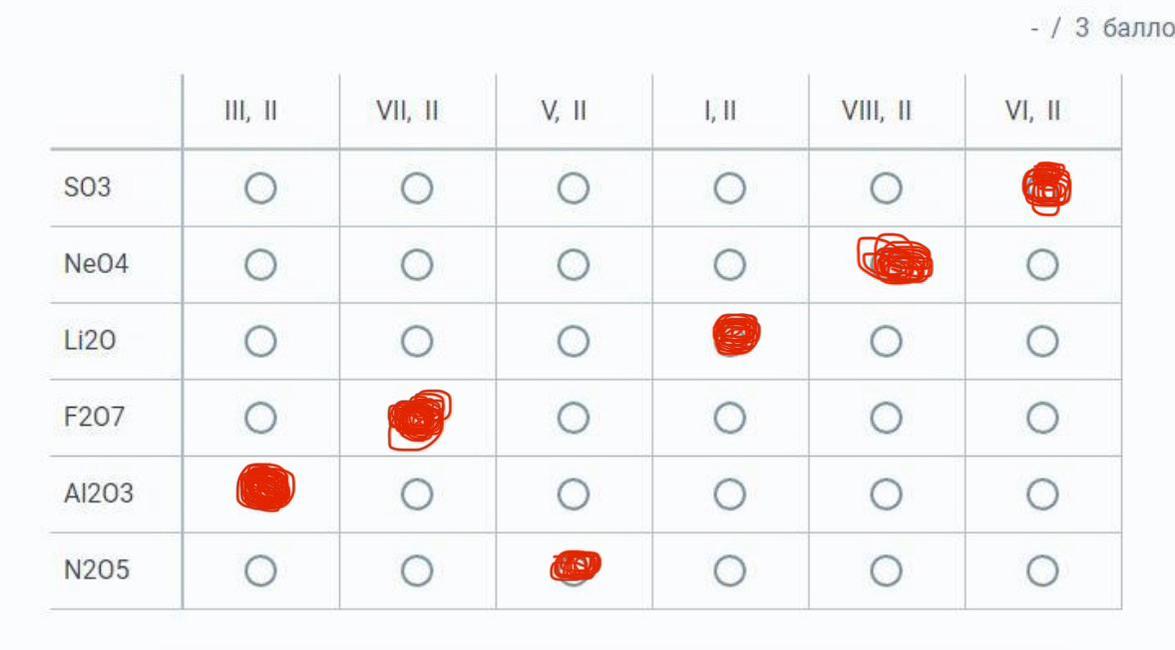Choose V, II option for F2O7

(x=573, y=418)
